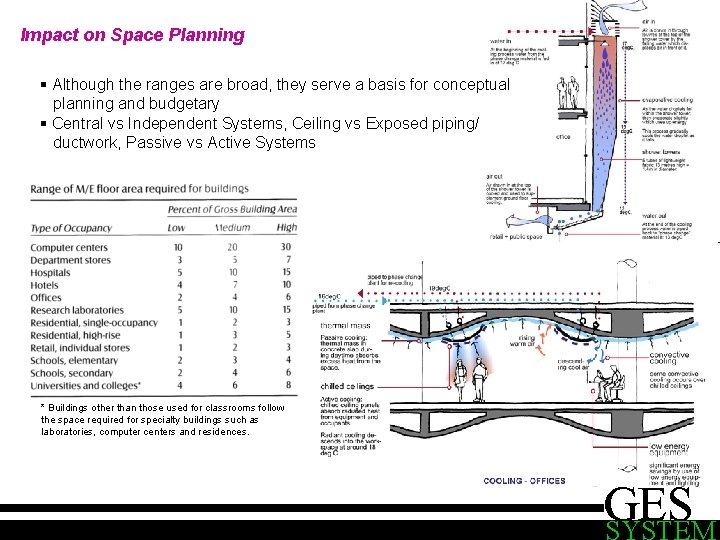This screenshot has height=540, width=720.
Task: Select the 'Universities and colleges*' row label
Action: point(85,386)
